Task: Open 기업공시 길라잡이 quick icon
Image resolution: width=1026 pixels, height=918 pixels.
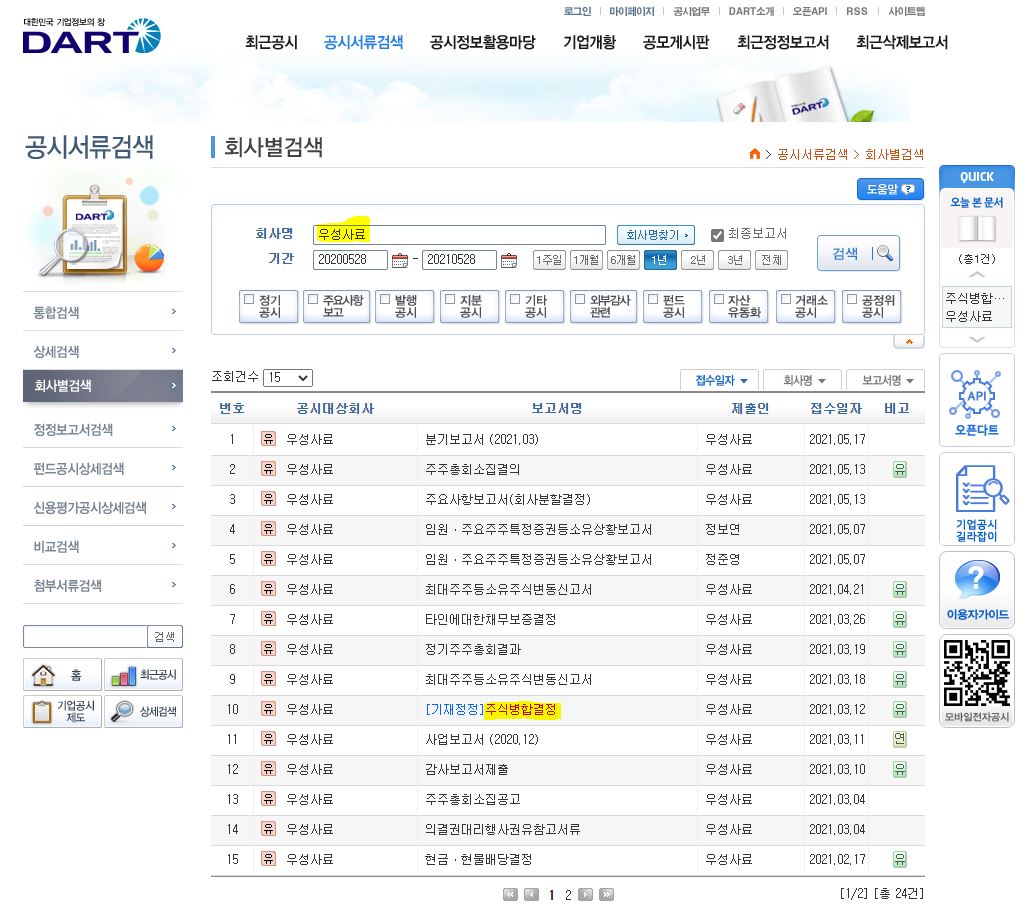Action: click(x=976, y=500)
